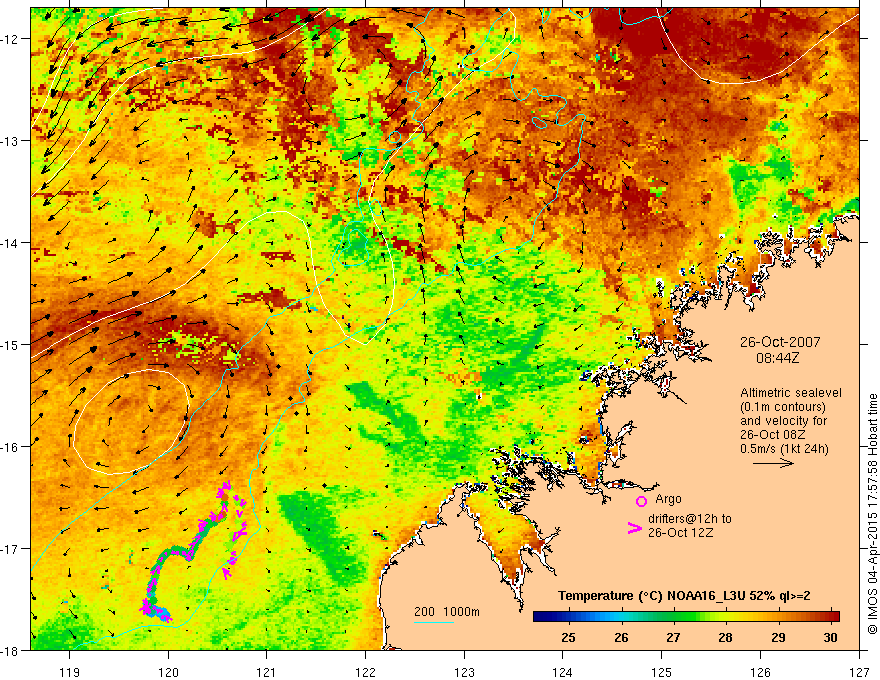Click the dark red end of the color bar
This screenshot has height=680, width=880.
tap(833, 617)
